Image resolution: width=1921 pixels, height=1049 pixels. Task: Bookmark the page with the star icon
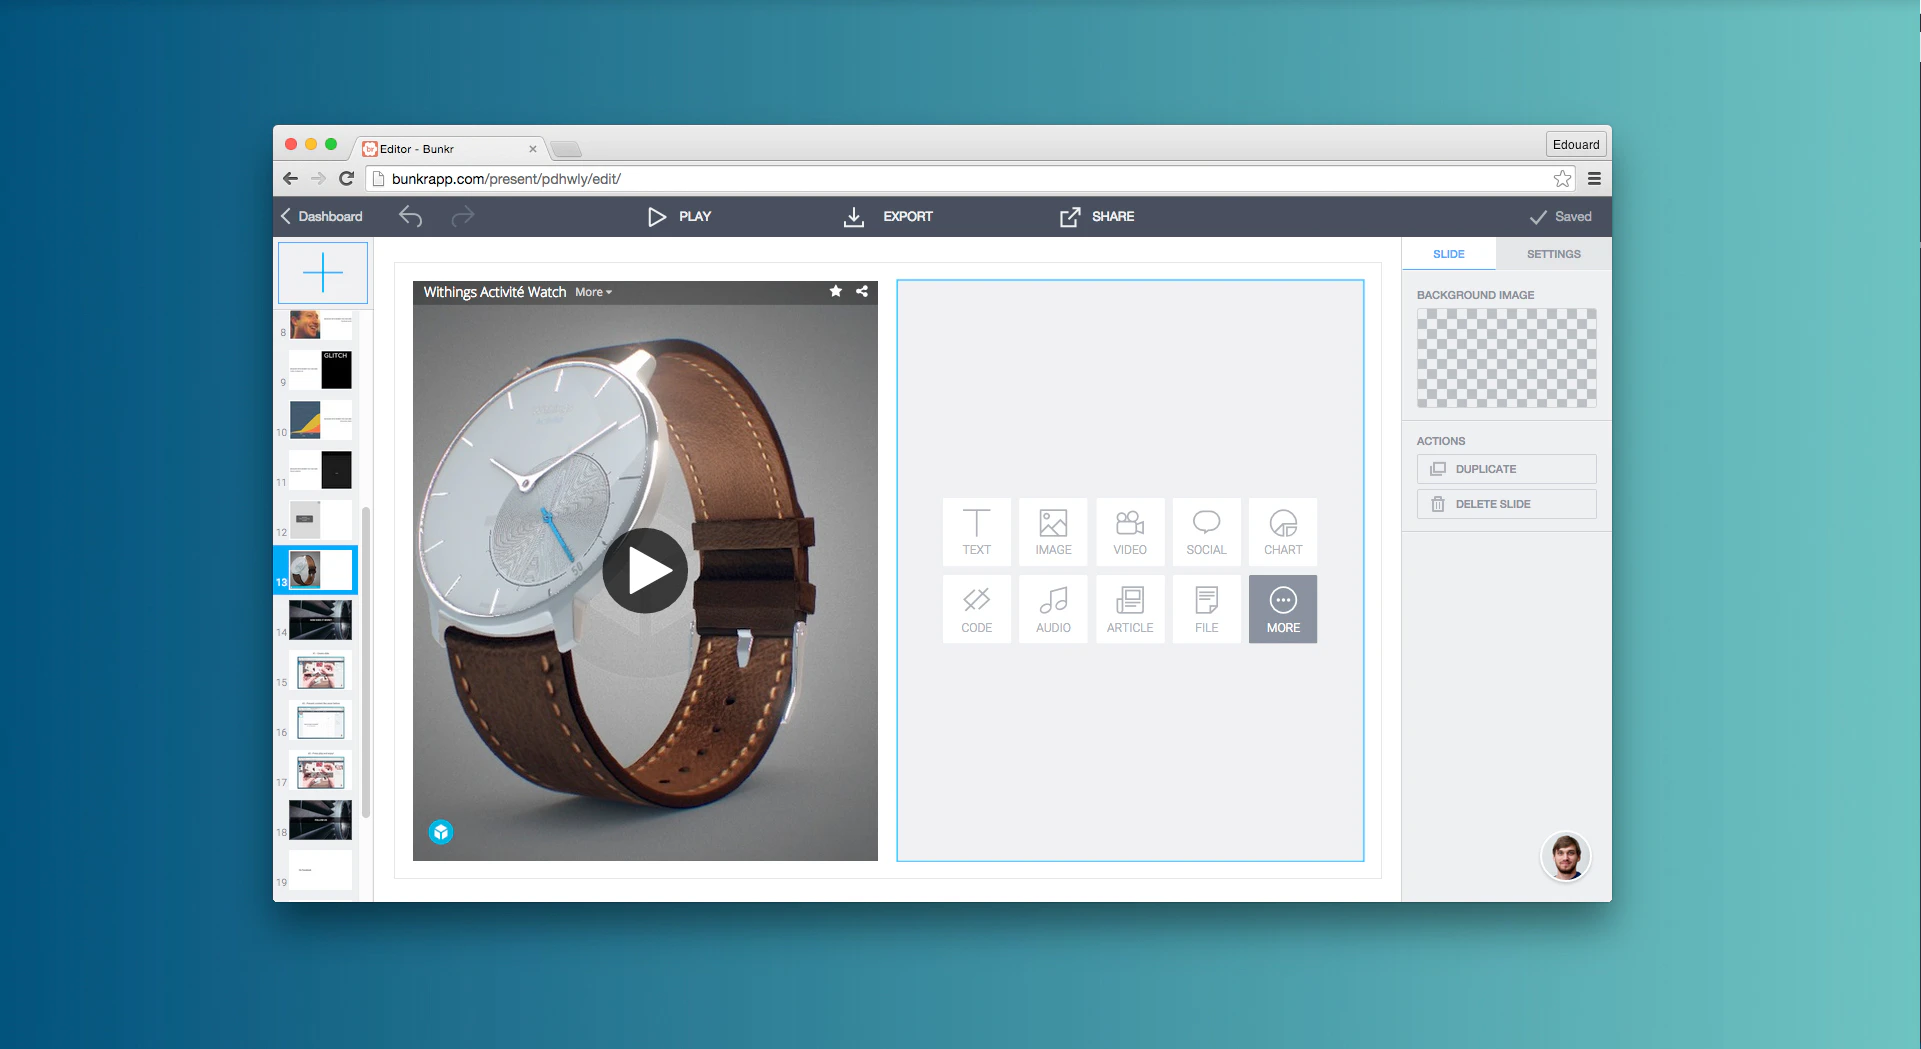(x=1562, y=179)
